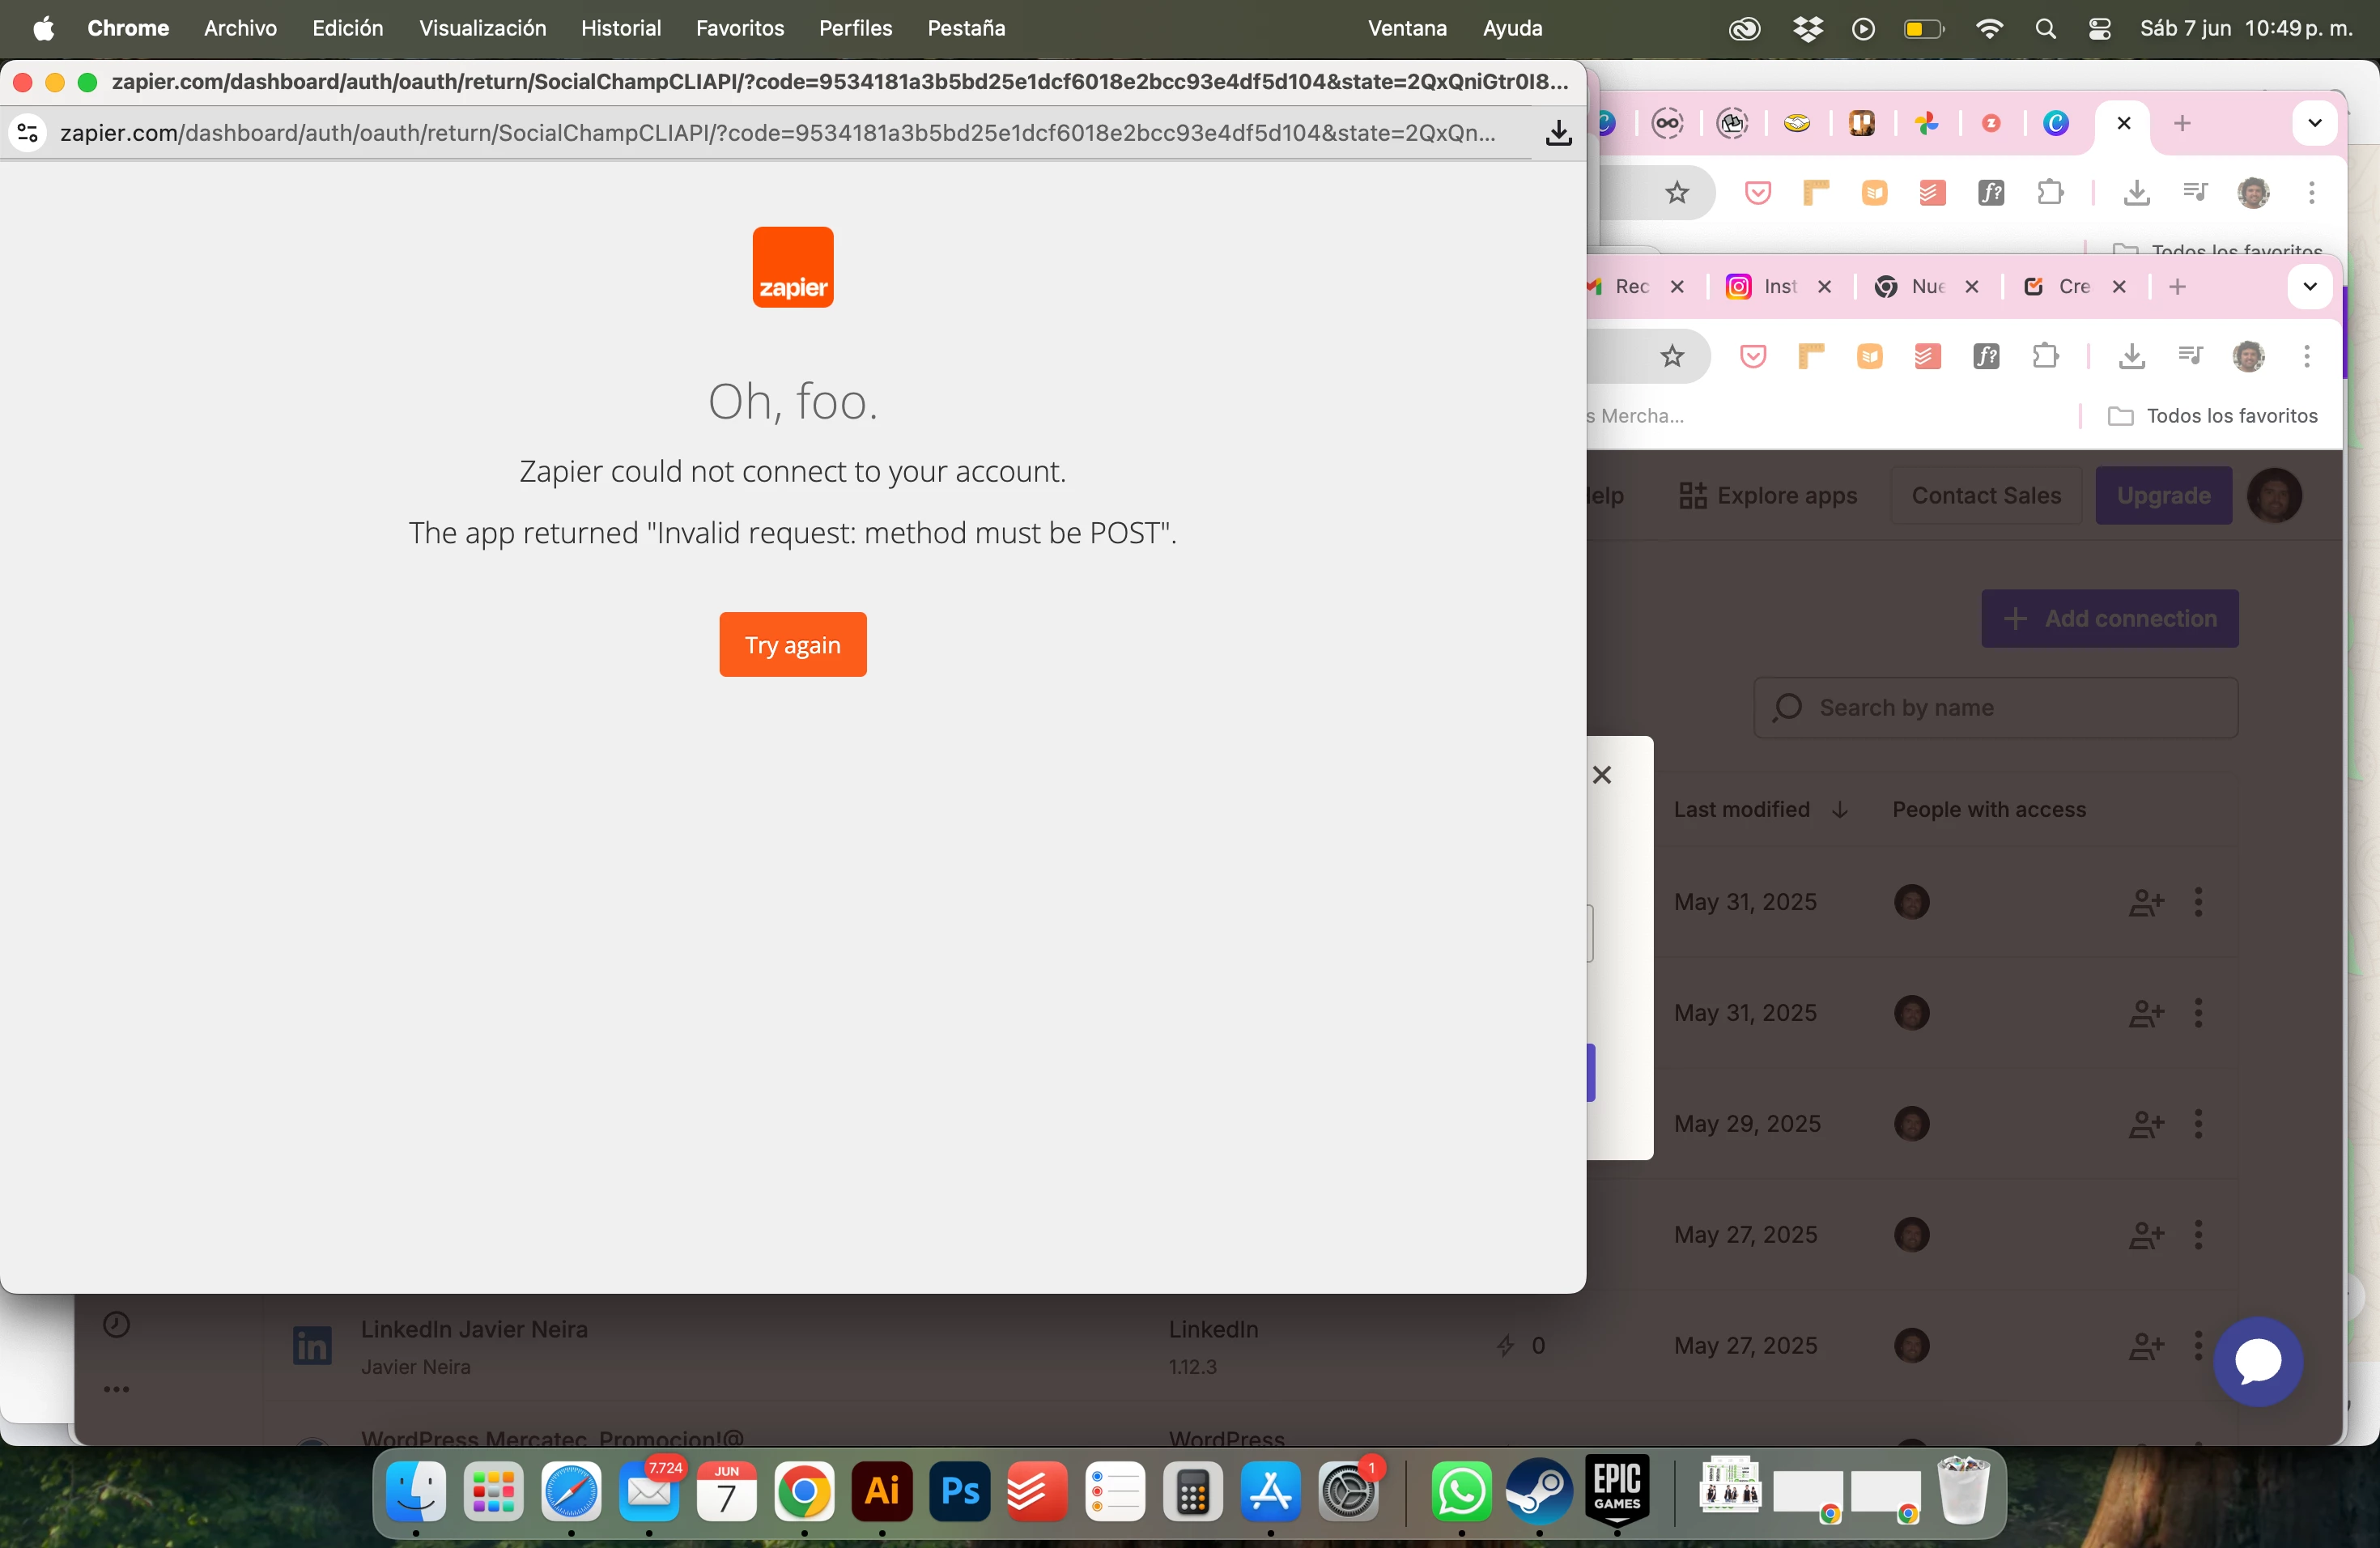This screenshot has height=1548, width=2380.
Task: Click the Upgrade button in the Zapier window
Action: pyautogui.click(x=2163, y=495)
